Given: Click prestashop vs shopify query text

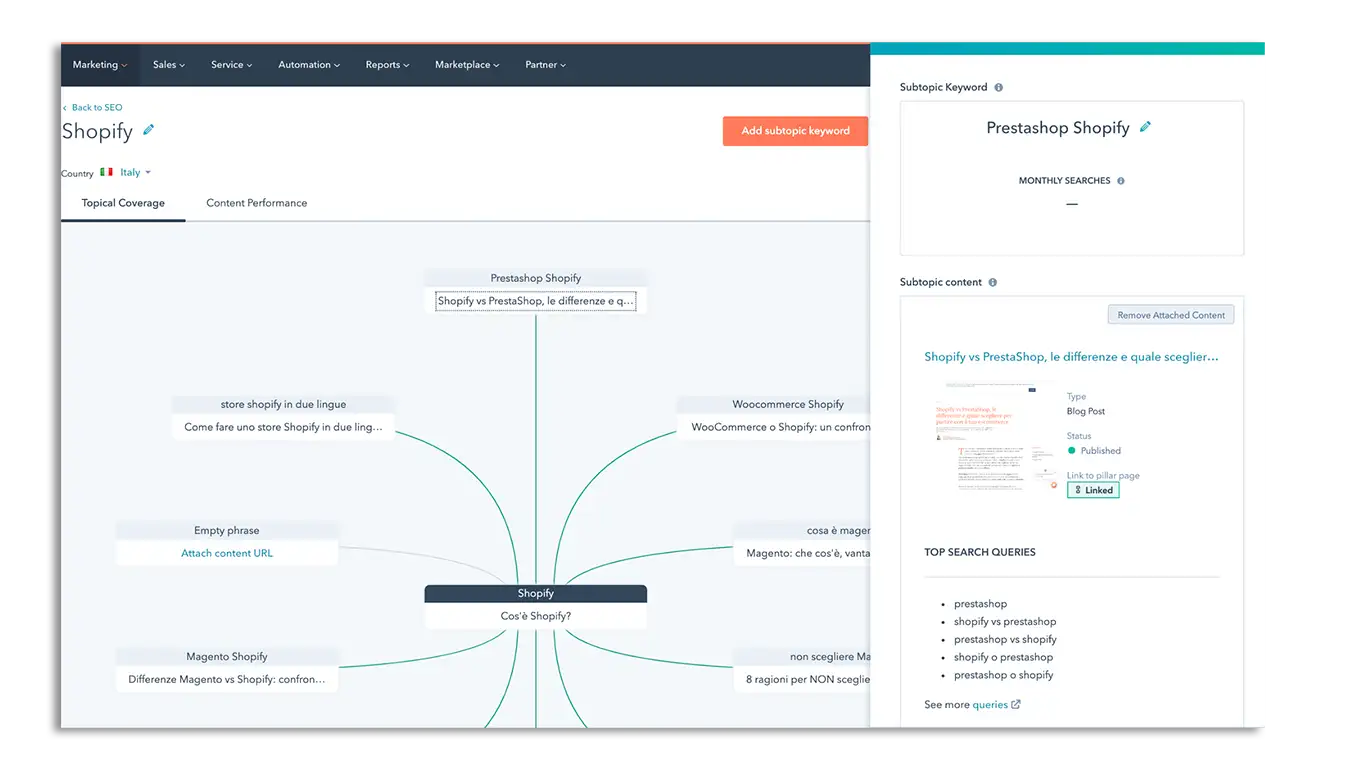Looking at the screenshot, I should pos(1005,640).
